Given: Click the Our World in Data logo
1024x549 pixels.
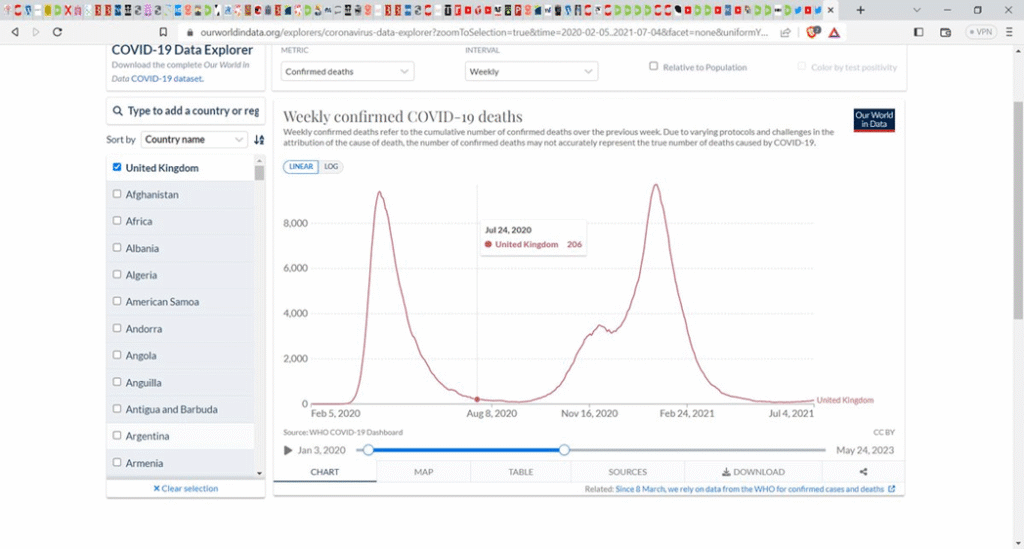Looking at the screenshot, I should pos(874,120).
